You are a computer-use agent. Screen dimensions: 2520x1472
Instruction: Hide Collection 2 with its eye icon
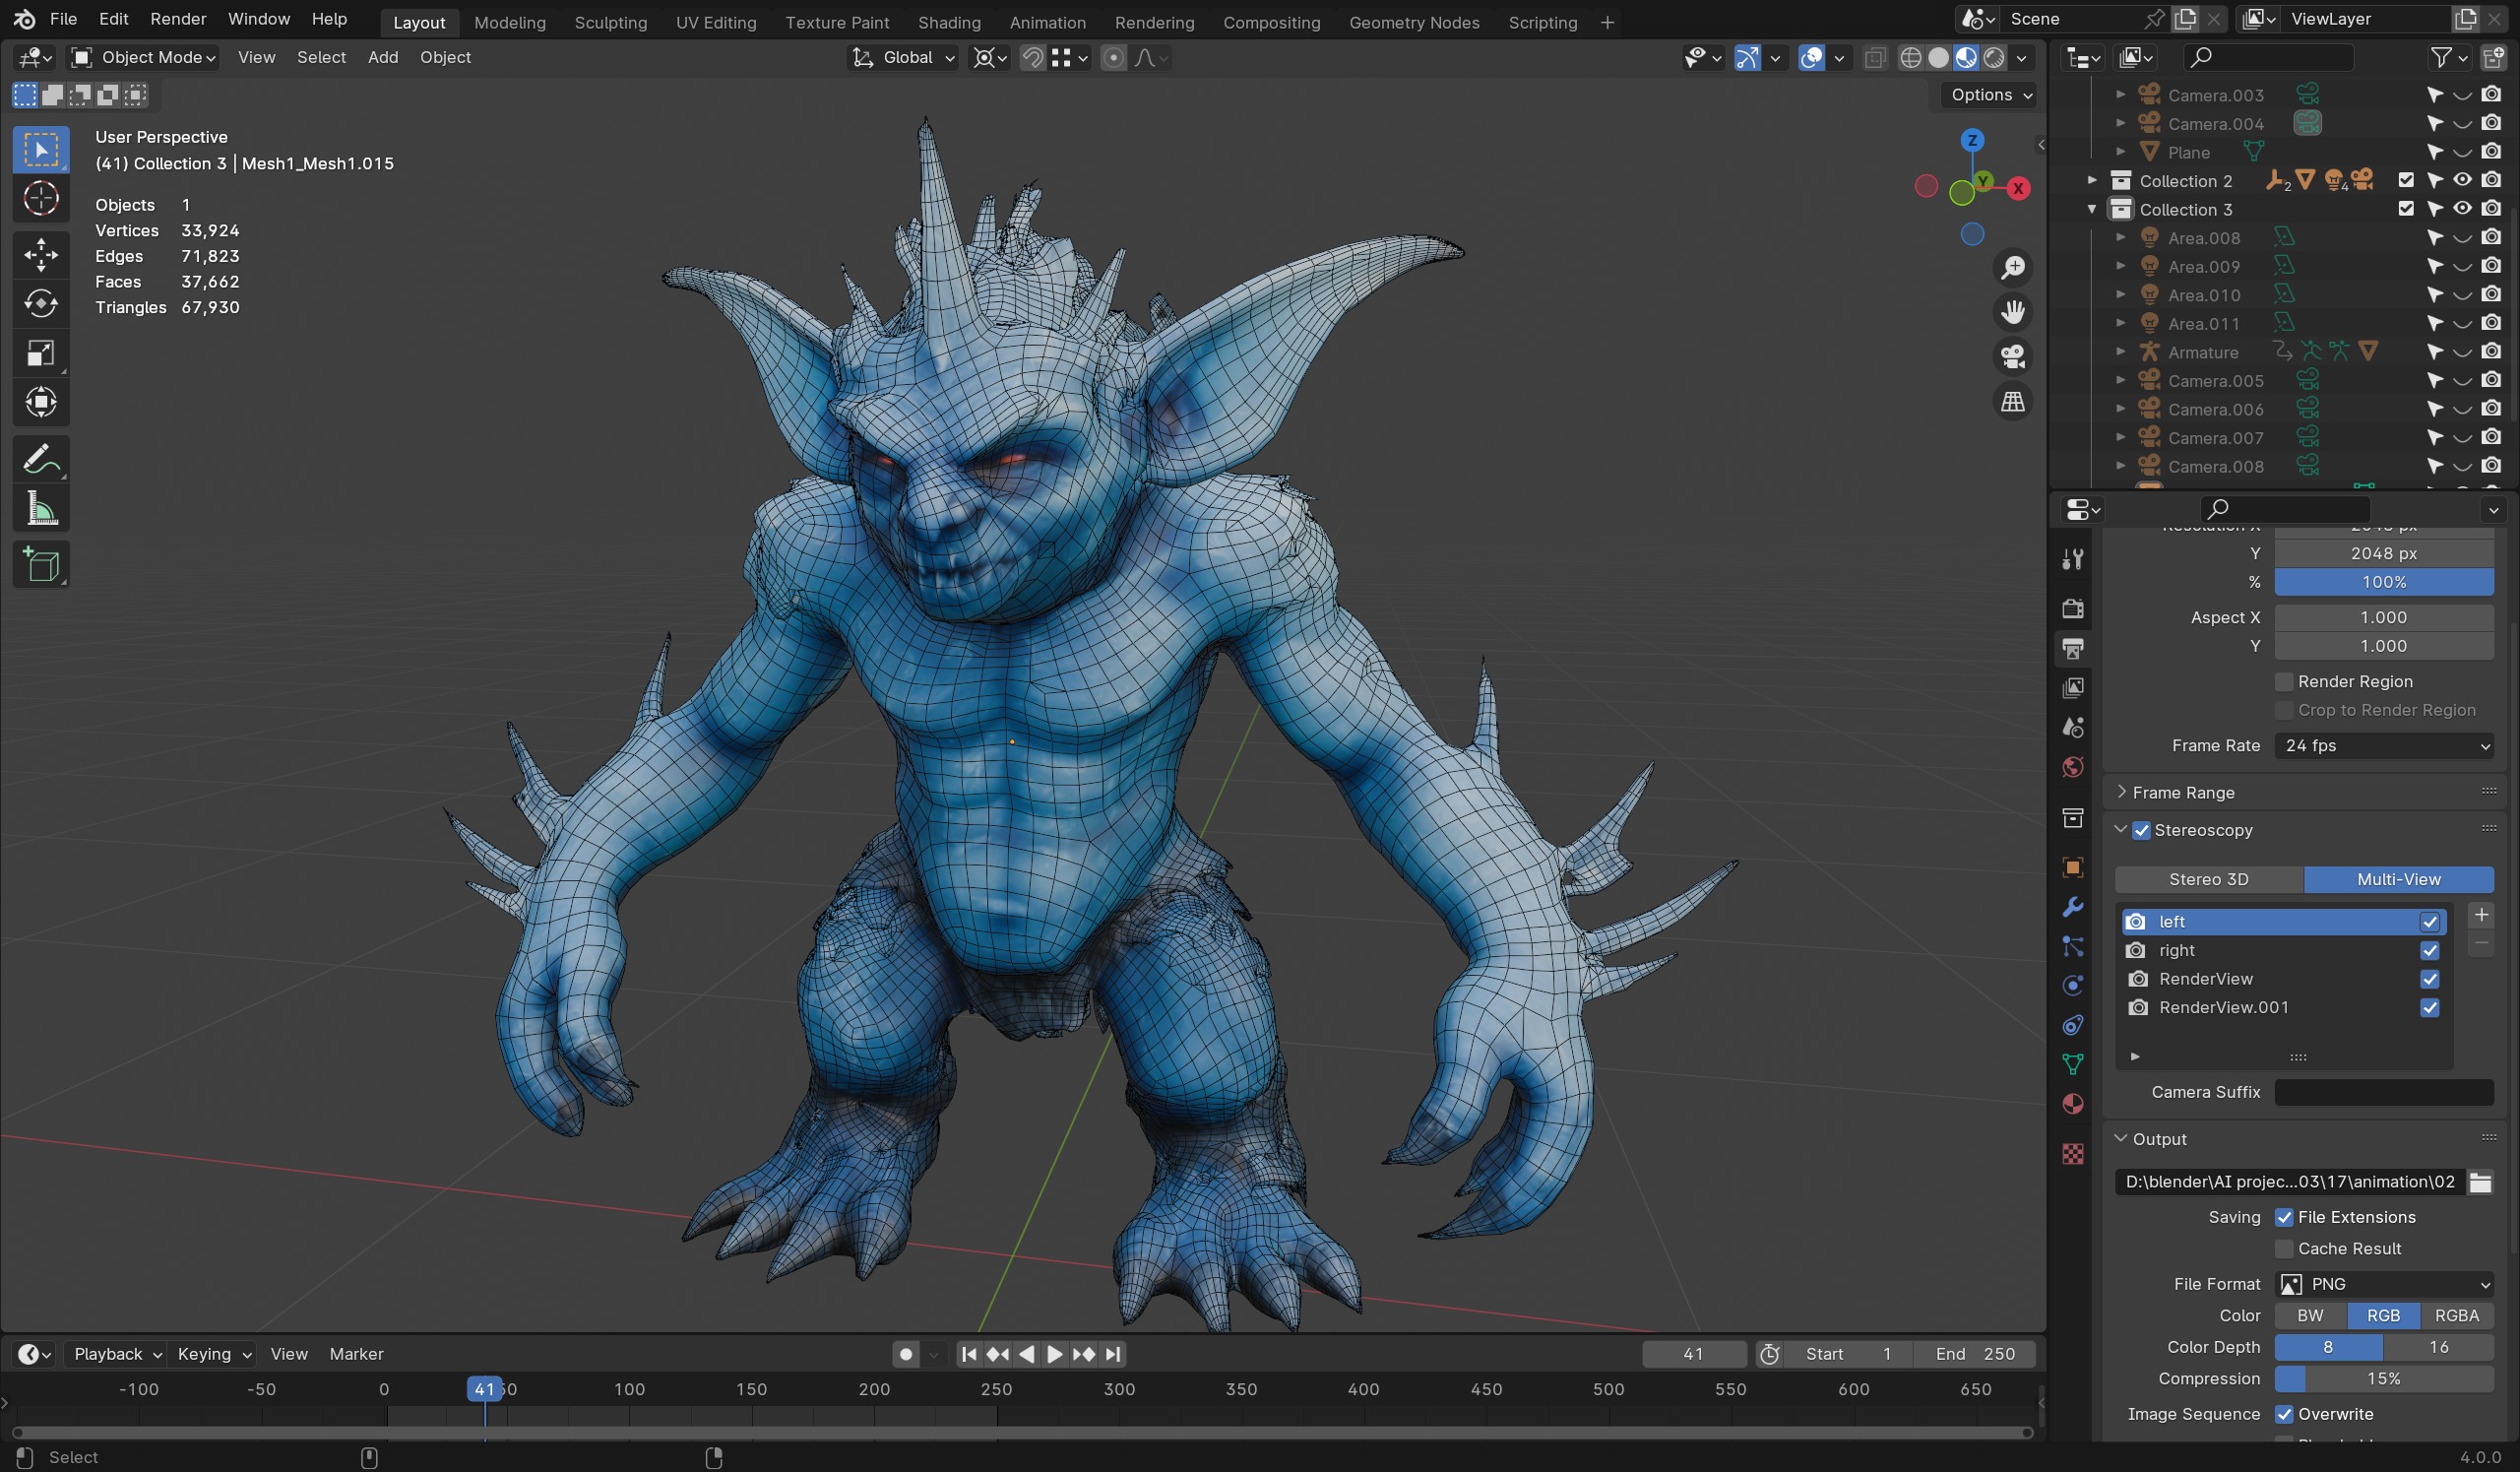[x=2463, y=181]
